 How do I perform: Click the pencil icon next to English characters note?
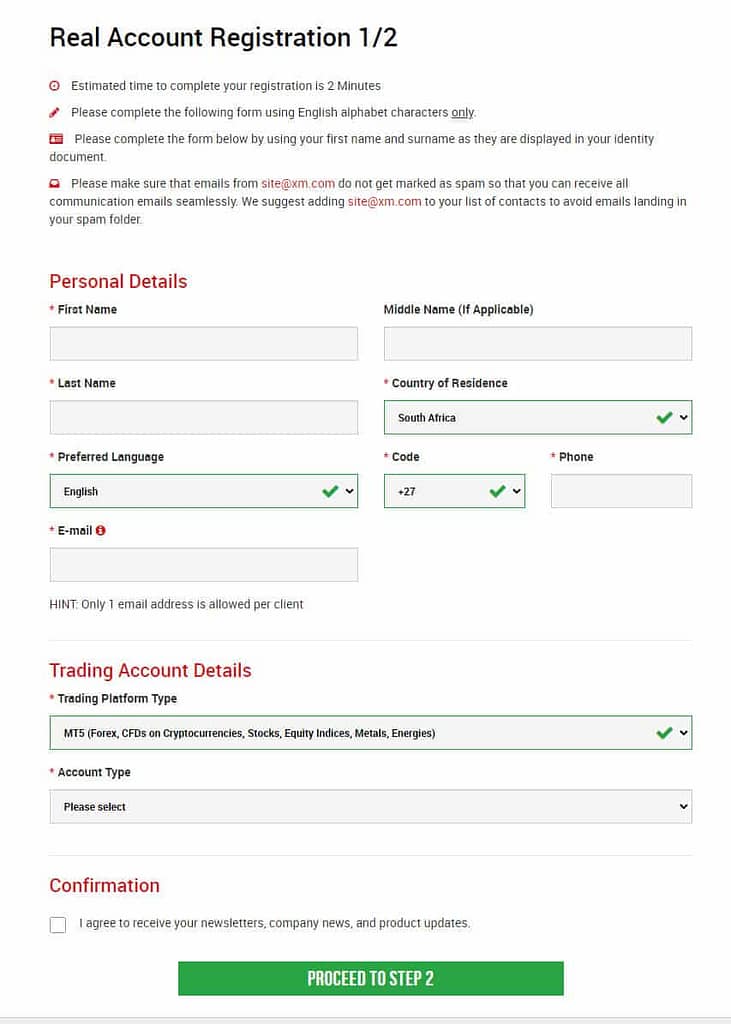pos(54,112)
